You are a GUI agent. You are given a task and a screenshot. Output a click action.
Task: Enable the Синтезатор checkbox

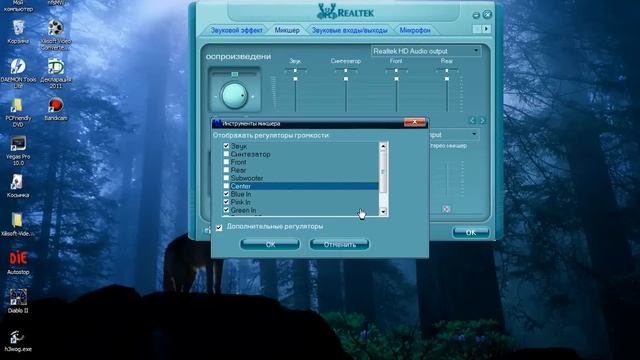pos(226,154)
